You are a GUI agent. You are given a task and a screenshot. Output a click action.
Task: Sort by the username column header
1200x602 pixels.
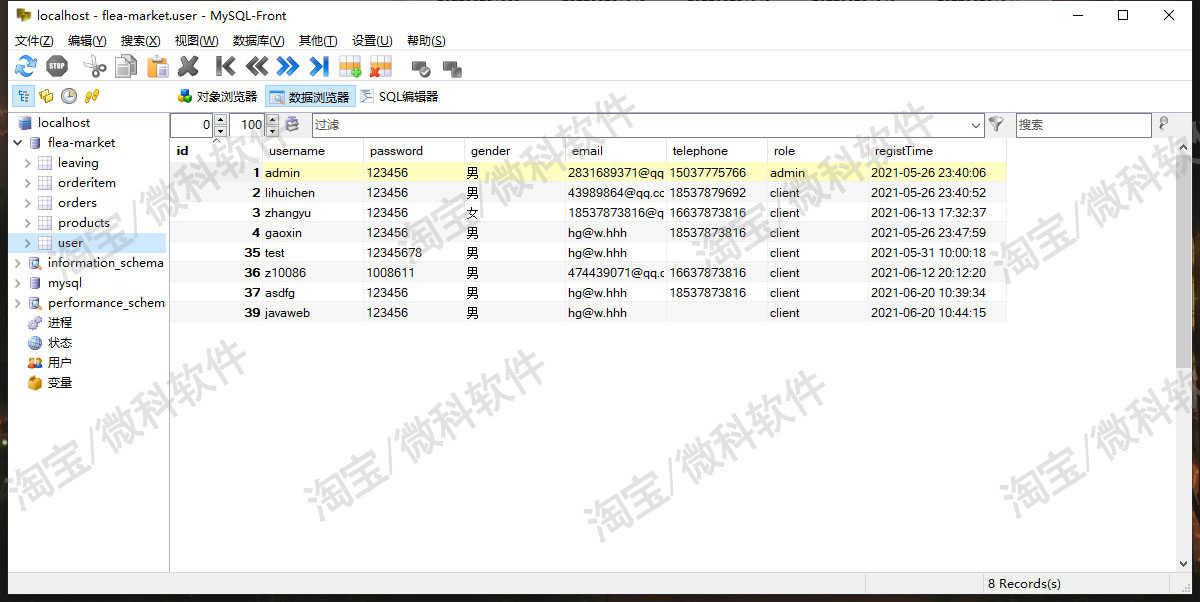tap(313, 151)
